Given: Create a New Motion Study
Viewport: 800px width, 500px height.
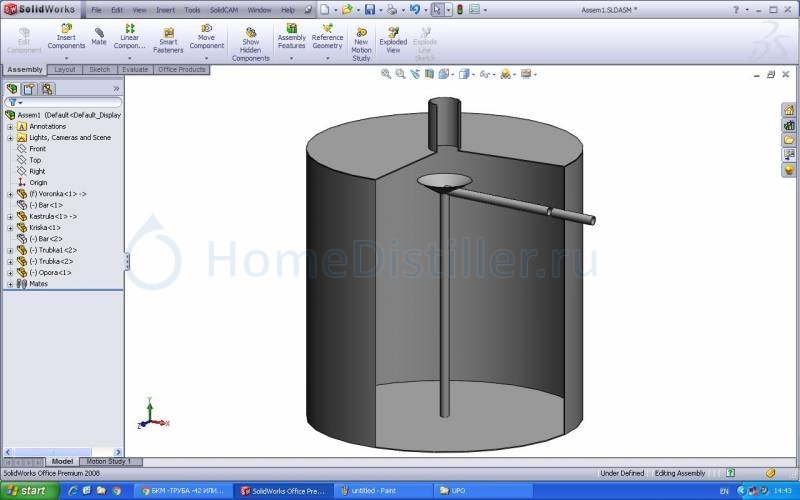Looking at the screenshot, I should tap(361, 45).
